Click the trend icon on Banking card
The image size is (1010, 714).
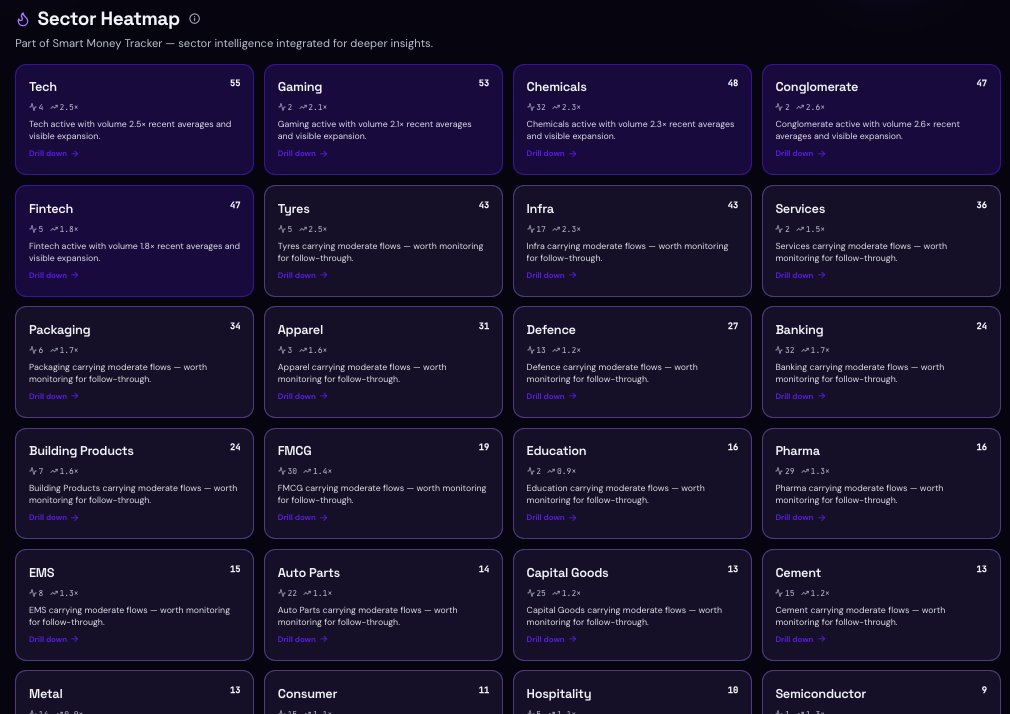pyautogui.click(x=805, y=350)
